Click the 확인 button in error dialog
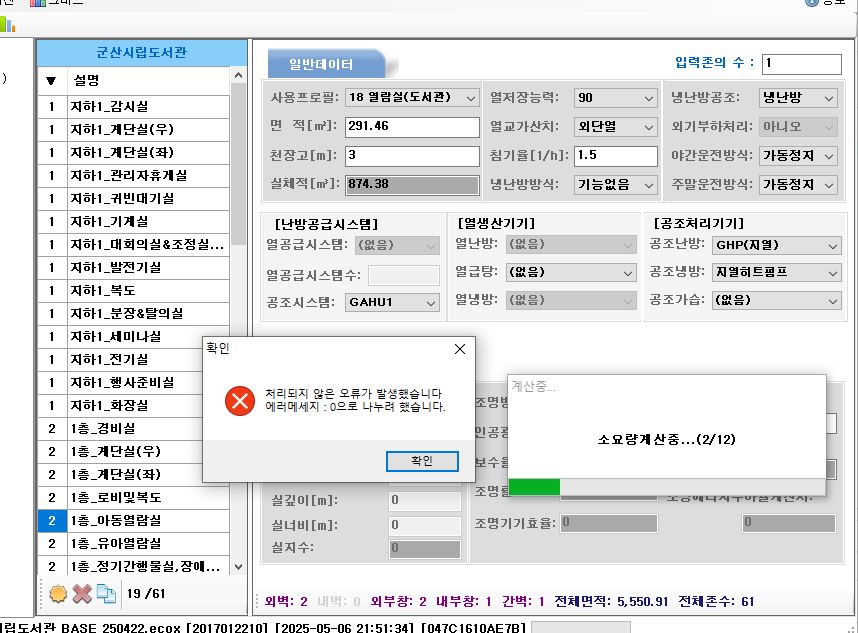Screen dimensions: 858x633 (421, 461)
